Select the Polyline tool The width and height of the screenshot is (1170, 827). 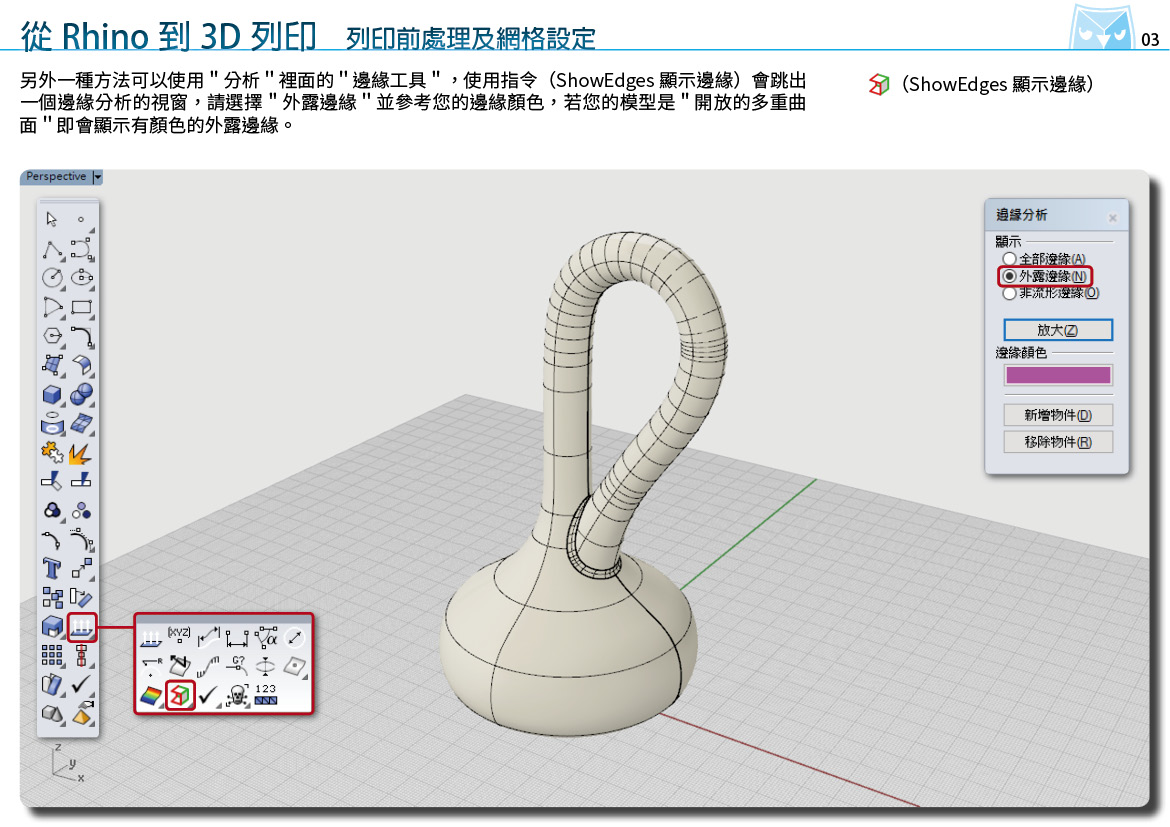(52, 250)
